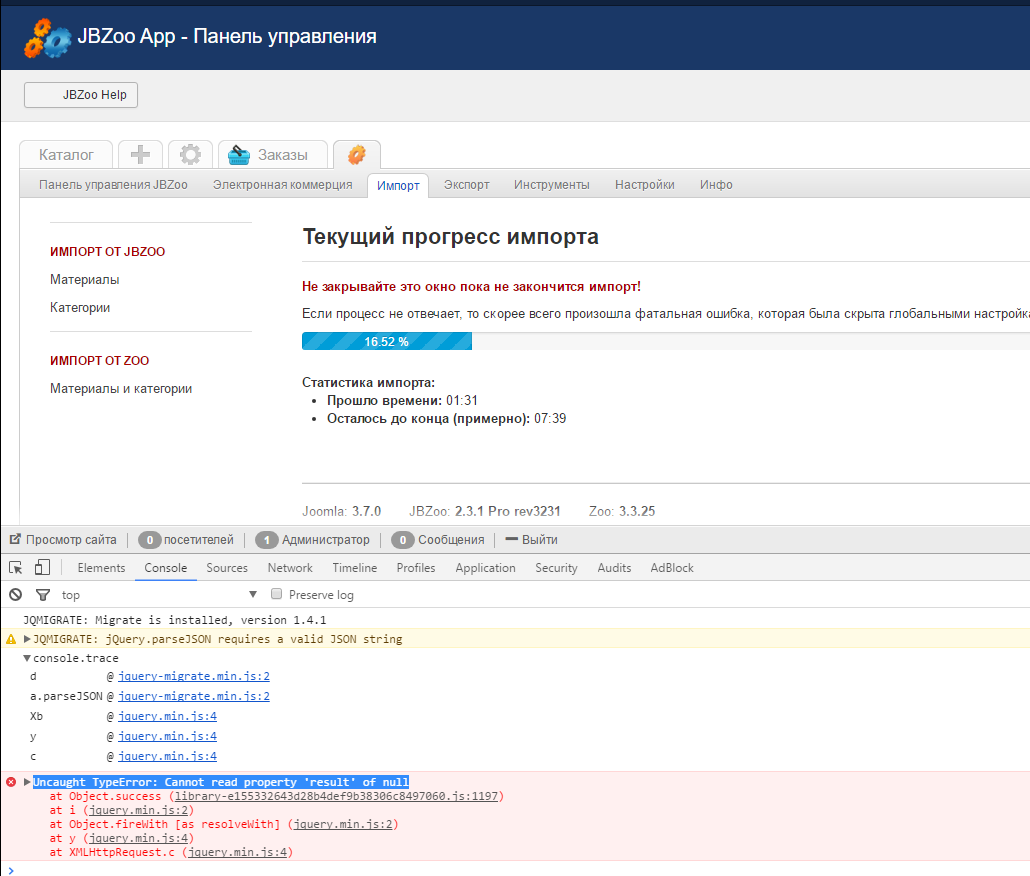
Task: Toggle the device toolbar icon
Action: click(x=42, y=568)
